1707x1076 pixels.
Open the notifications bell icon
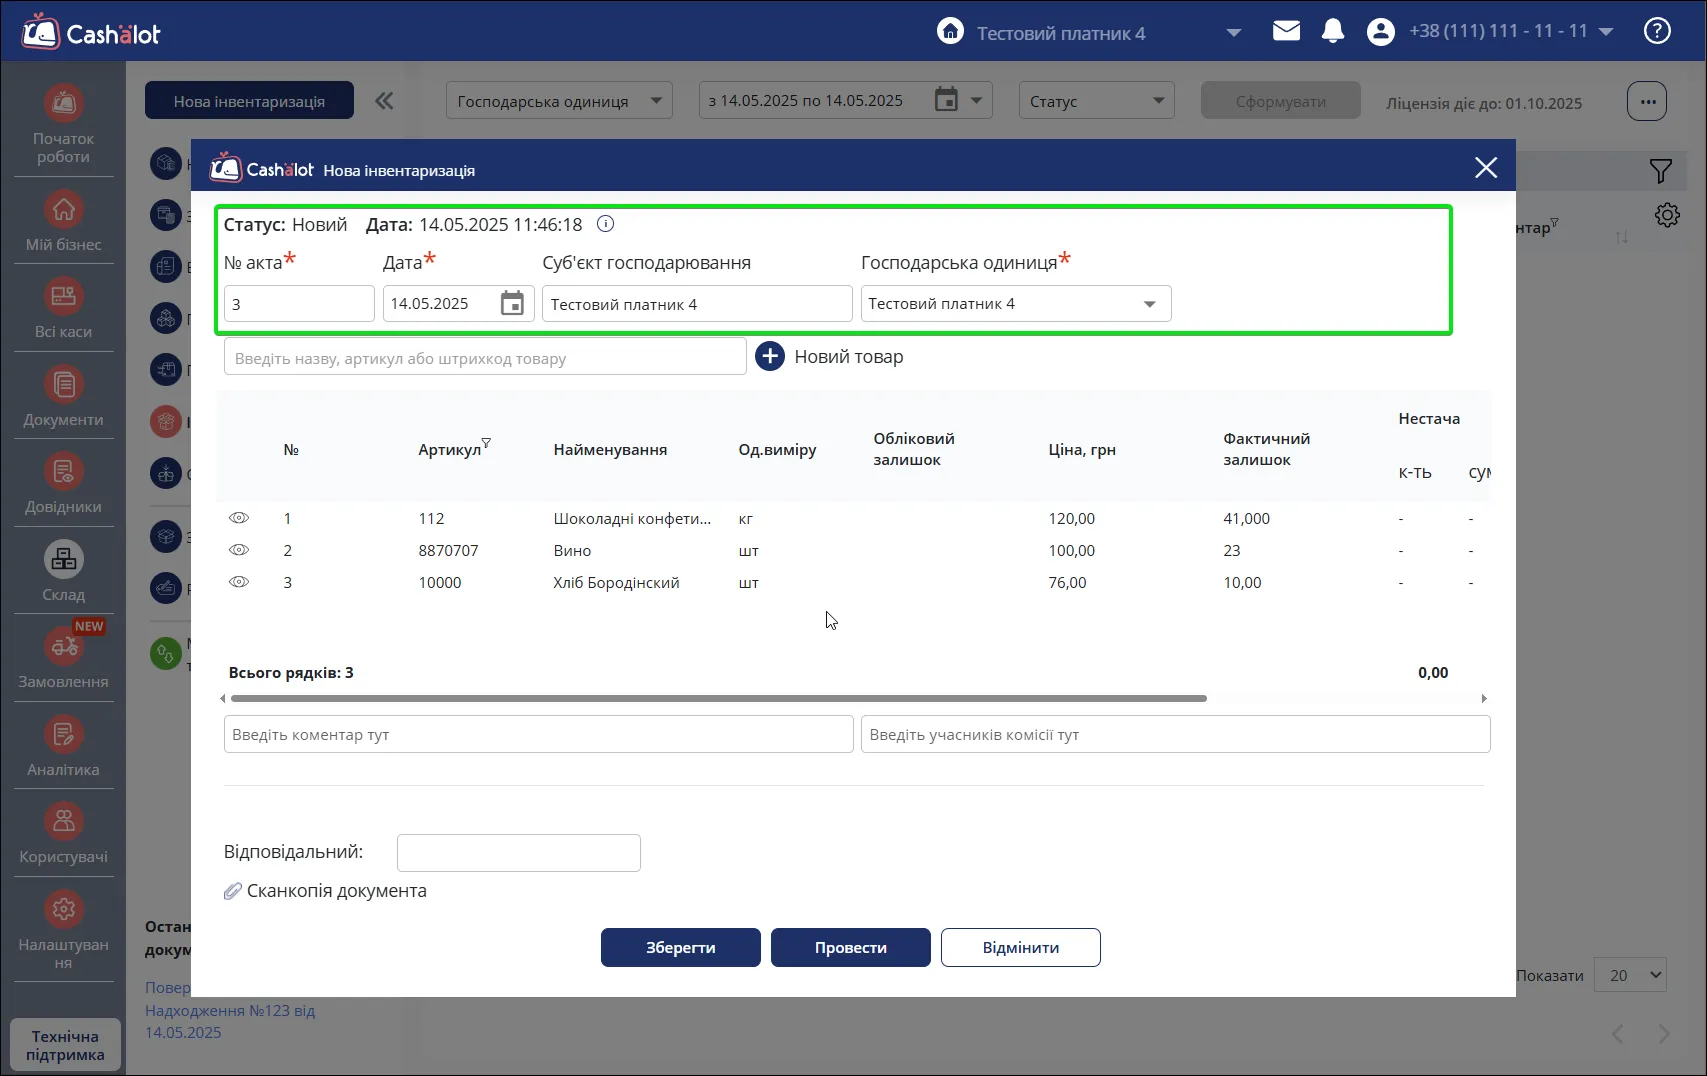coord(1333,32)
